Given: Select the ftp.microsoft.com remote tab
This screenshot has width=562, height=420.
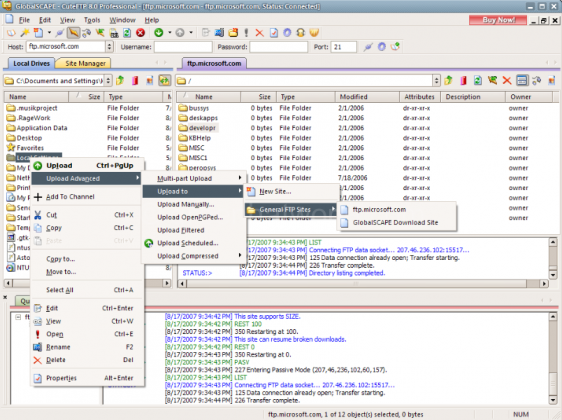Looking at the screenshot, I should (214, 63).
